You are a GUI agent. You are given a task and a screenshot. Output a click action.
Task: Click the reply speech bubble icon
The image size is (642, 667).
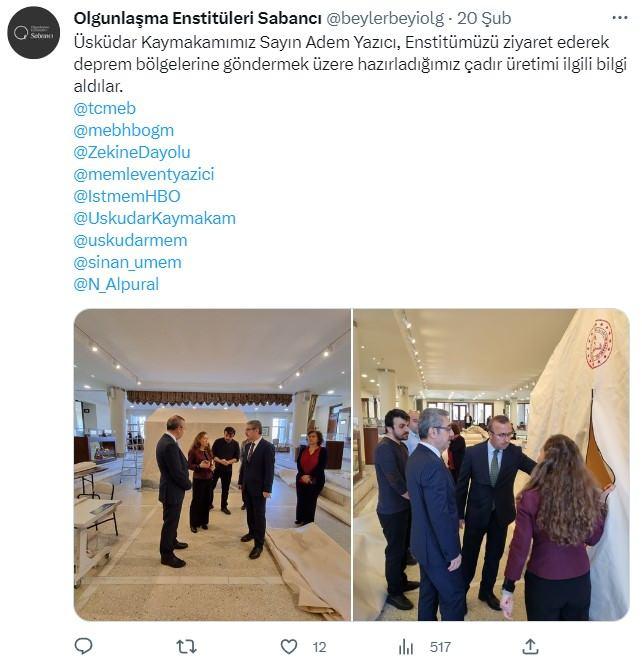83,647
